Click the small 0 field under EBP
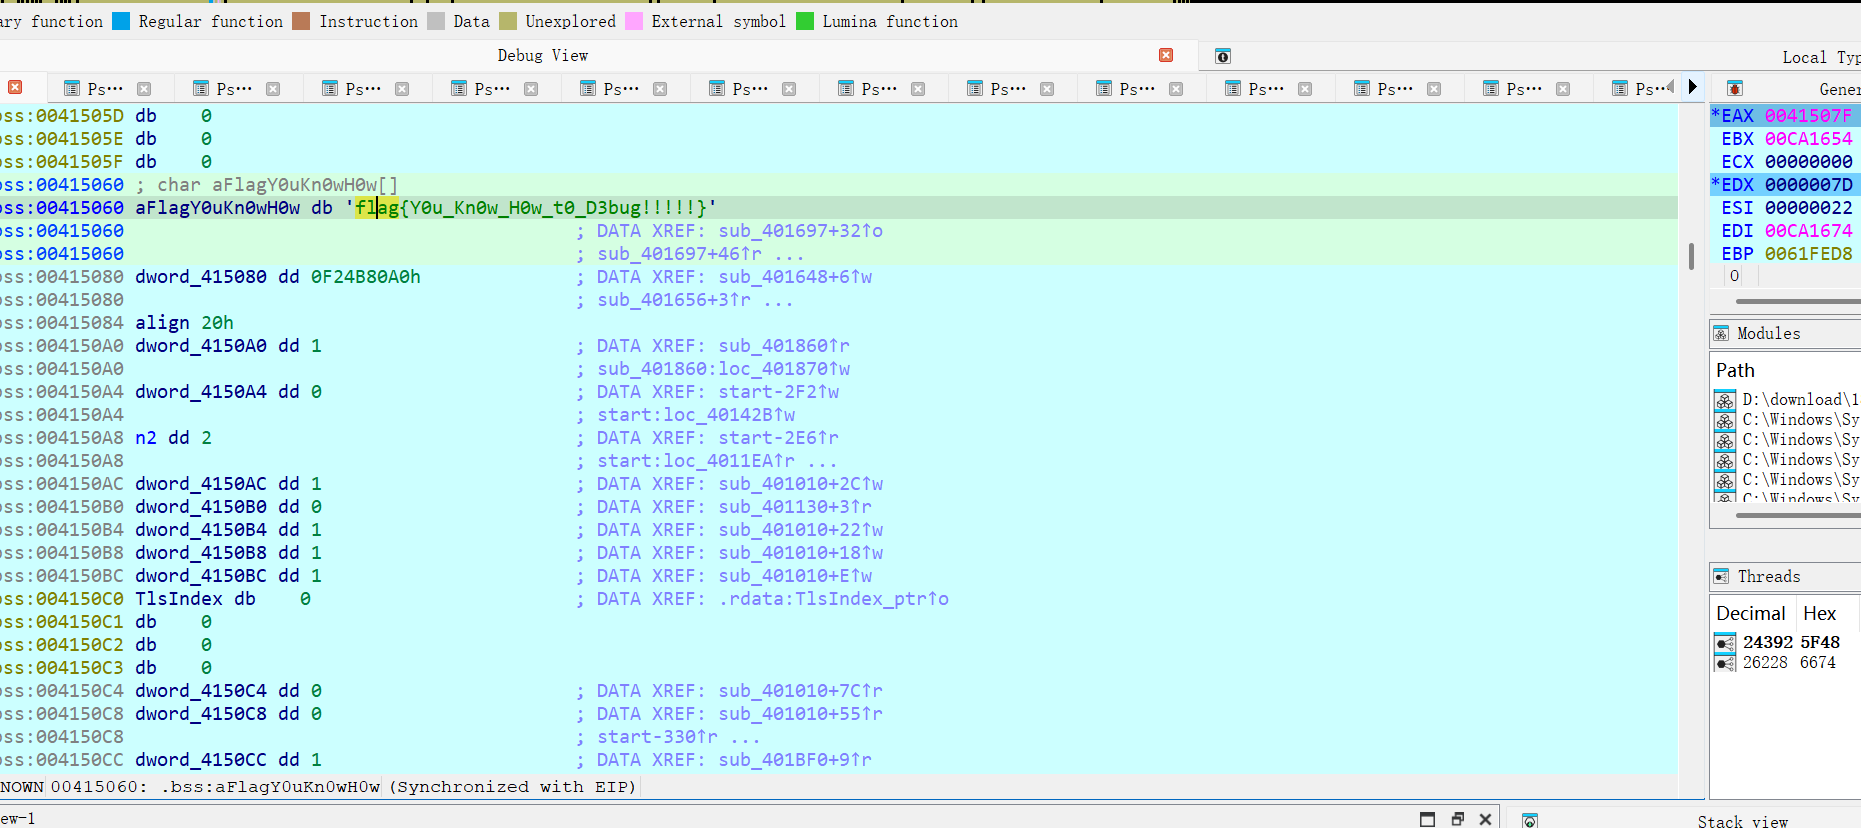The image size is (1861, 828). tap(1735, 276)
